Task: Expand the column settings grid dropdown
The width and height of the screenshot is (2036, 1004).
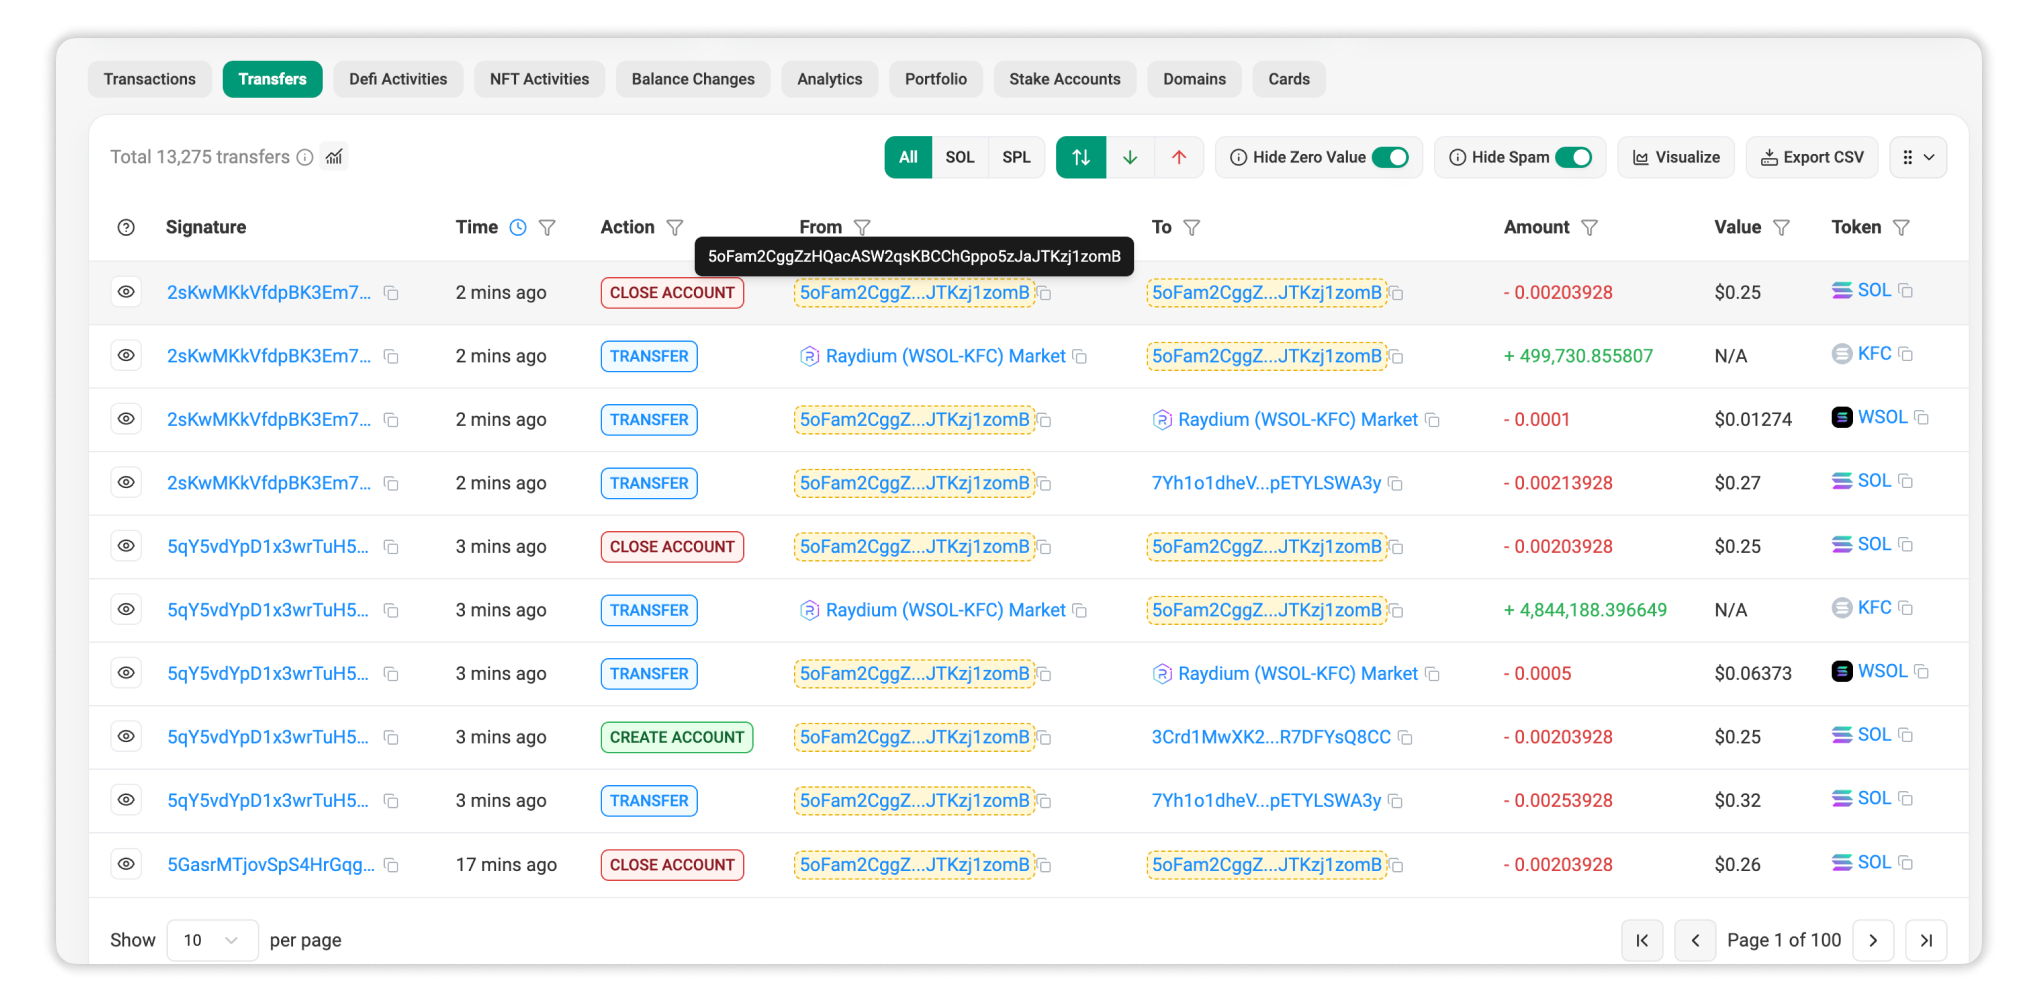Action: pos(1917,157)
